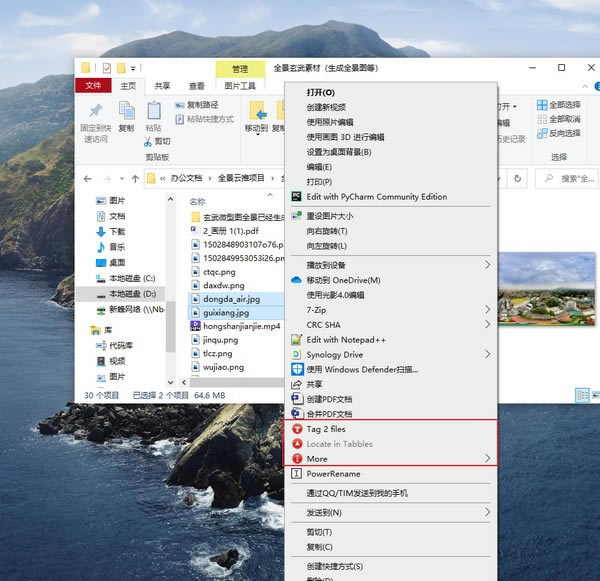Click the Notepad++ icon in context menu
Screen dimensions: 600x581
(x=296, y=339)
